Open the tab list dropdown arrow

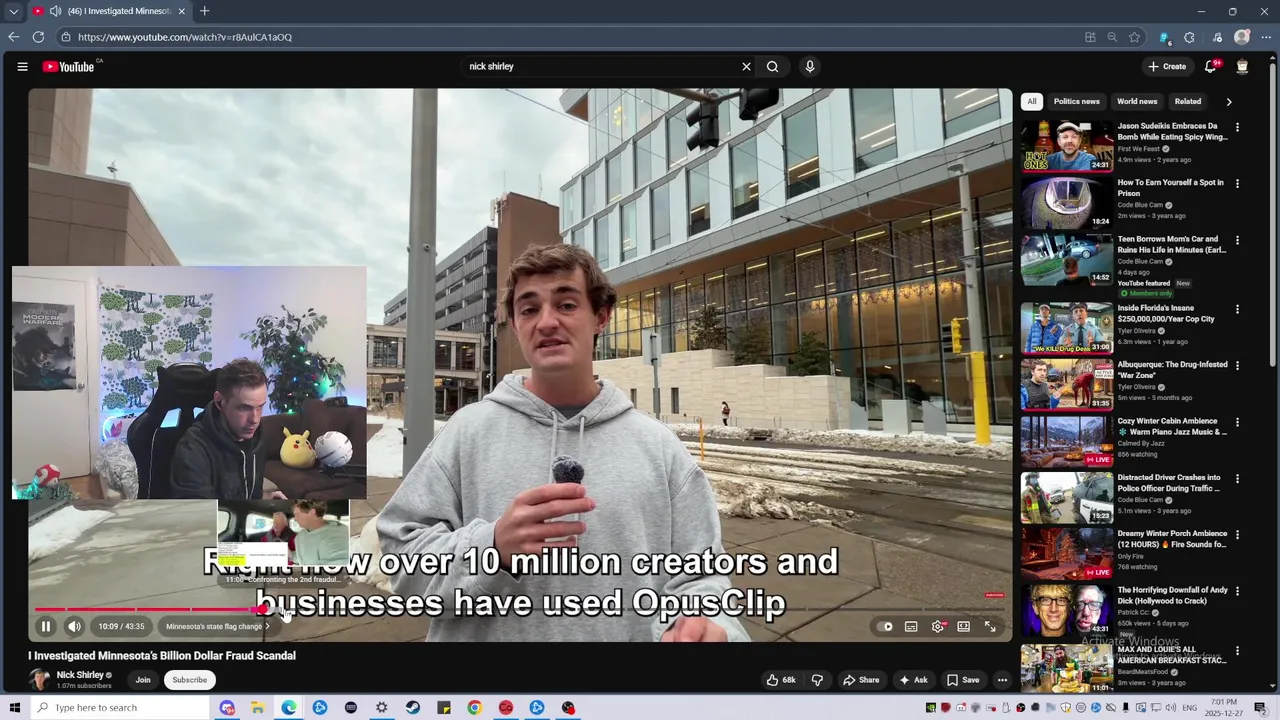click(x=13, y=11)
